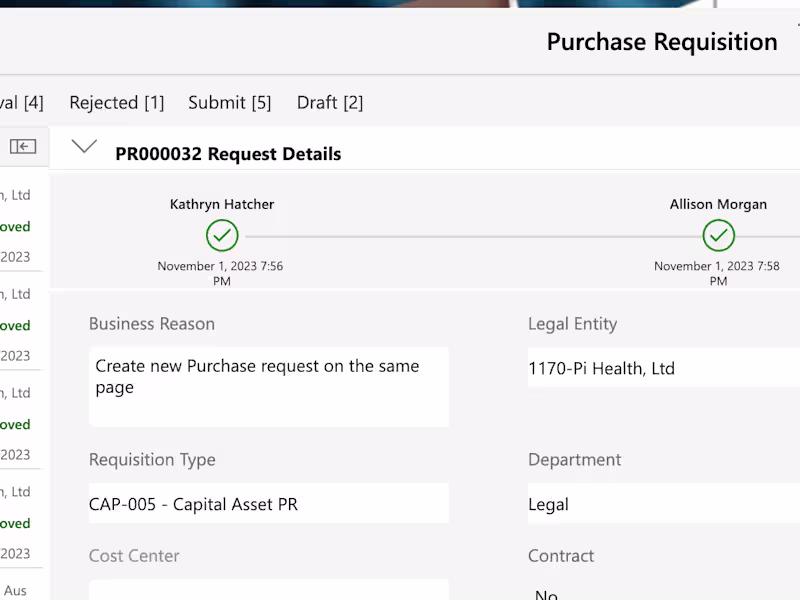Screen dimensions: 800x600
Task: Click the Purchase Requisition page title
Action: (x=661, y=42)
